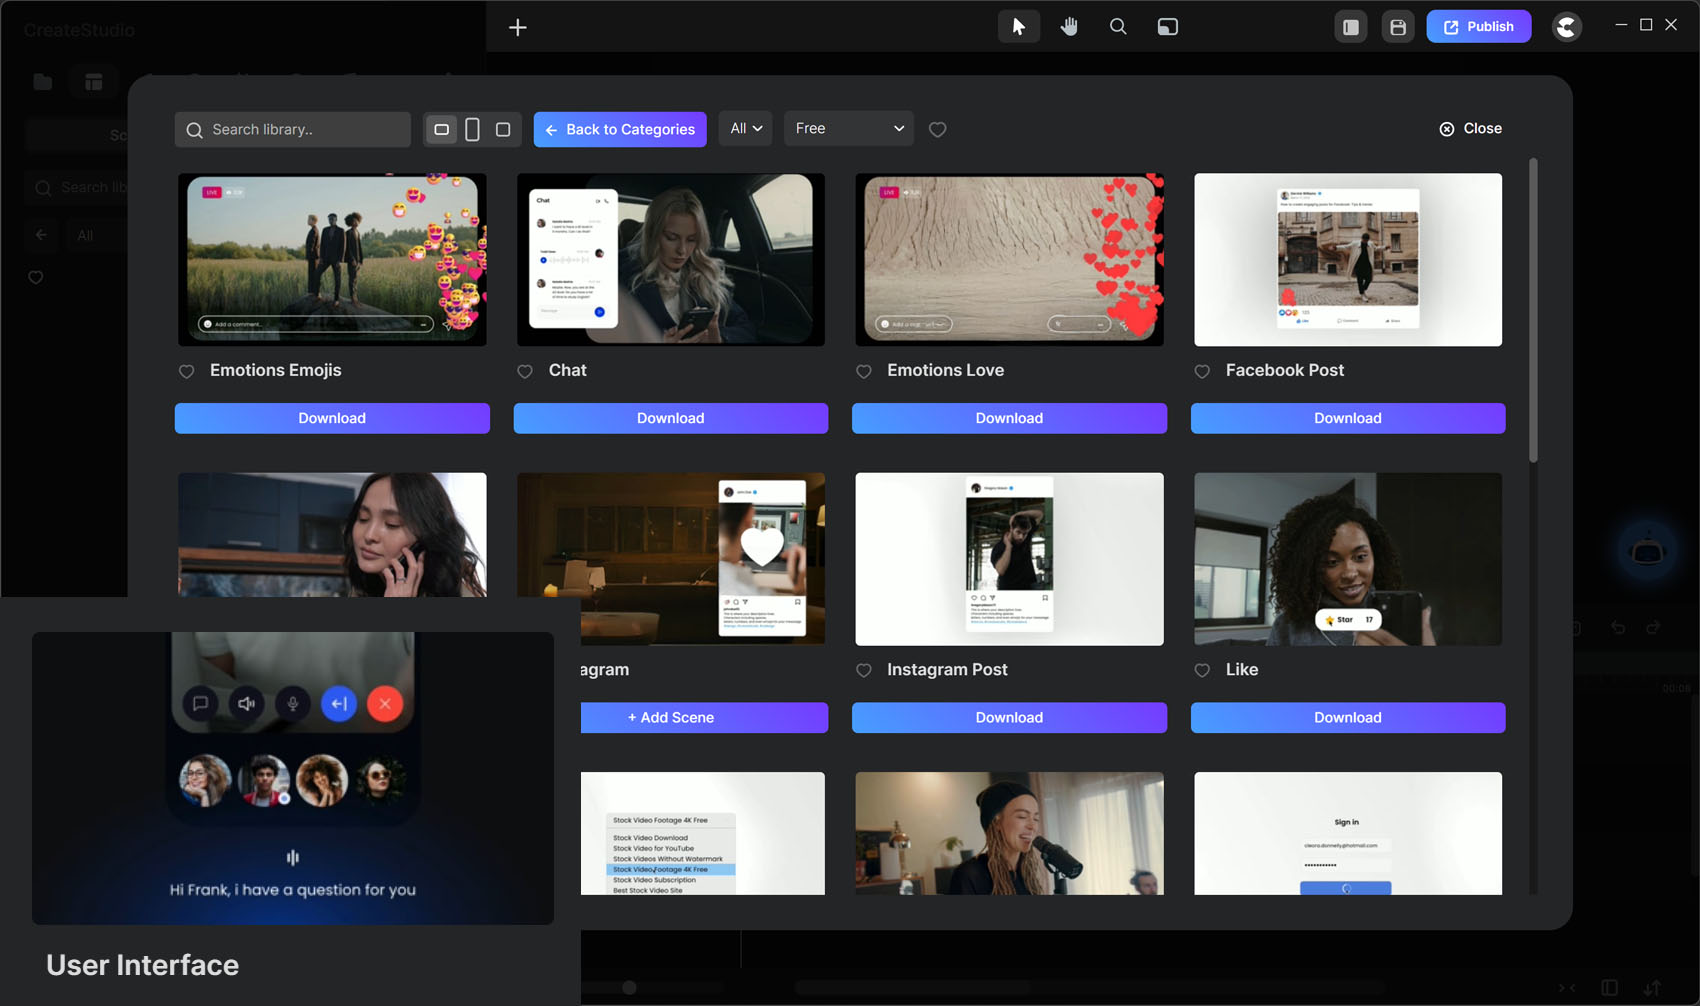Select the square orientation filter
The height and width of the screenshot is (1006, 1700).
pyautogui.click(x=503, y=129)
